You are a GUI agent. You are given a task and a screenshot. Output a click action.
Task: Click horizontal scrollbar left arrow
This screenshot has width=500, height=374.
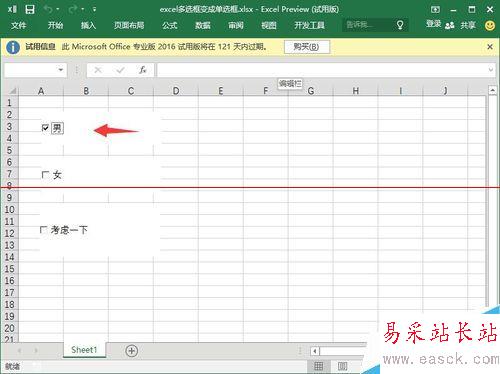[315, 351]
